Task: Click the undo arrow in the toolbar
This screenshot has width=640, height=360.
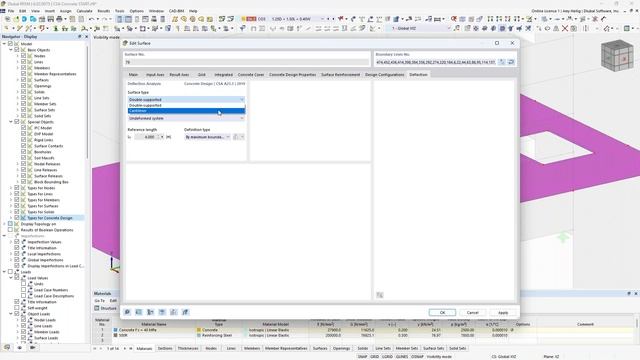Action: [91, 19]
